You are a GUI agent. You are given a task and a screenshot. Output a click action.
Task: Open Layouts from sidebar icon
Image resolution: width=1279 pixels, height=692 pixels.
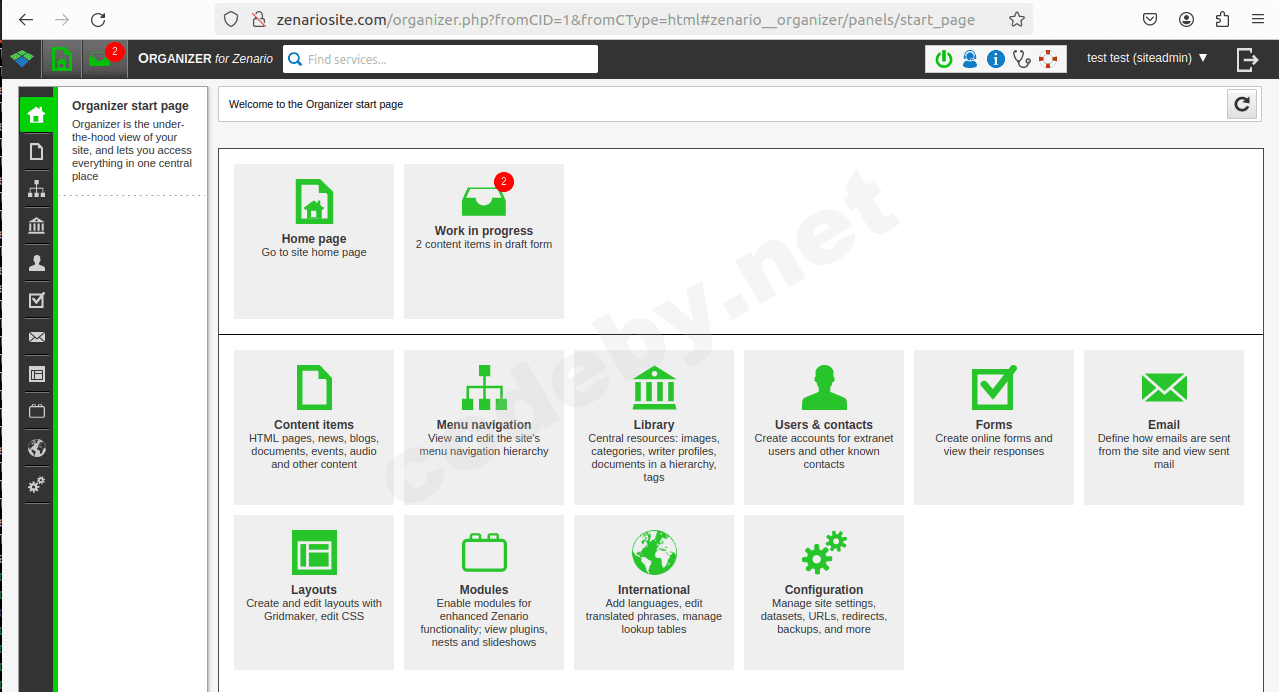click(x=37, y=374)
